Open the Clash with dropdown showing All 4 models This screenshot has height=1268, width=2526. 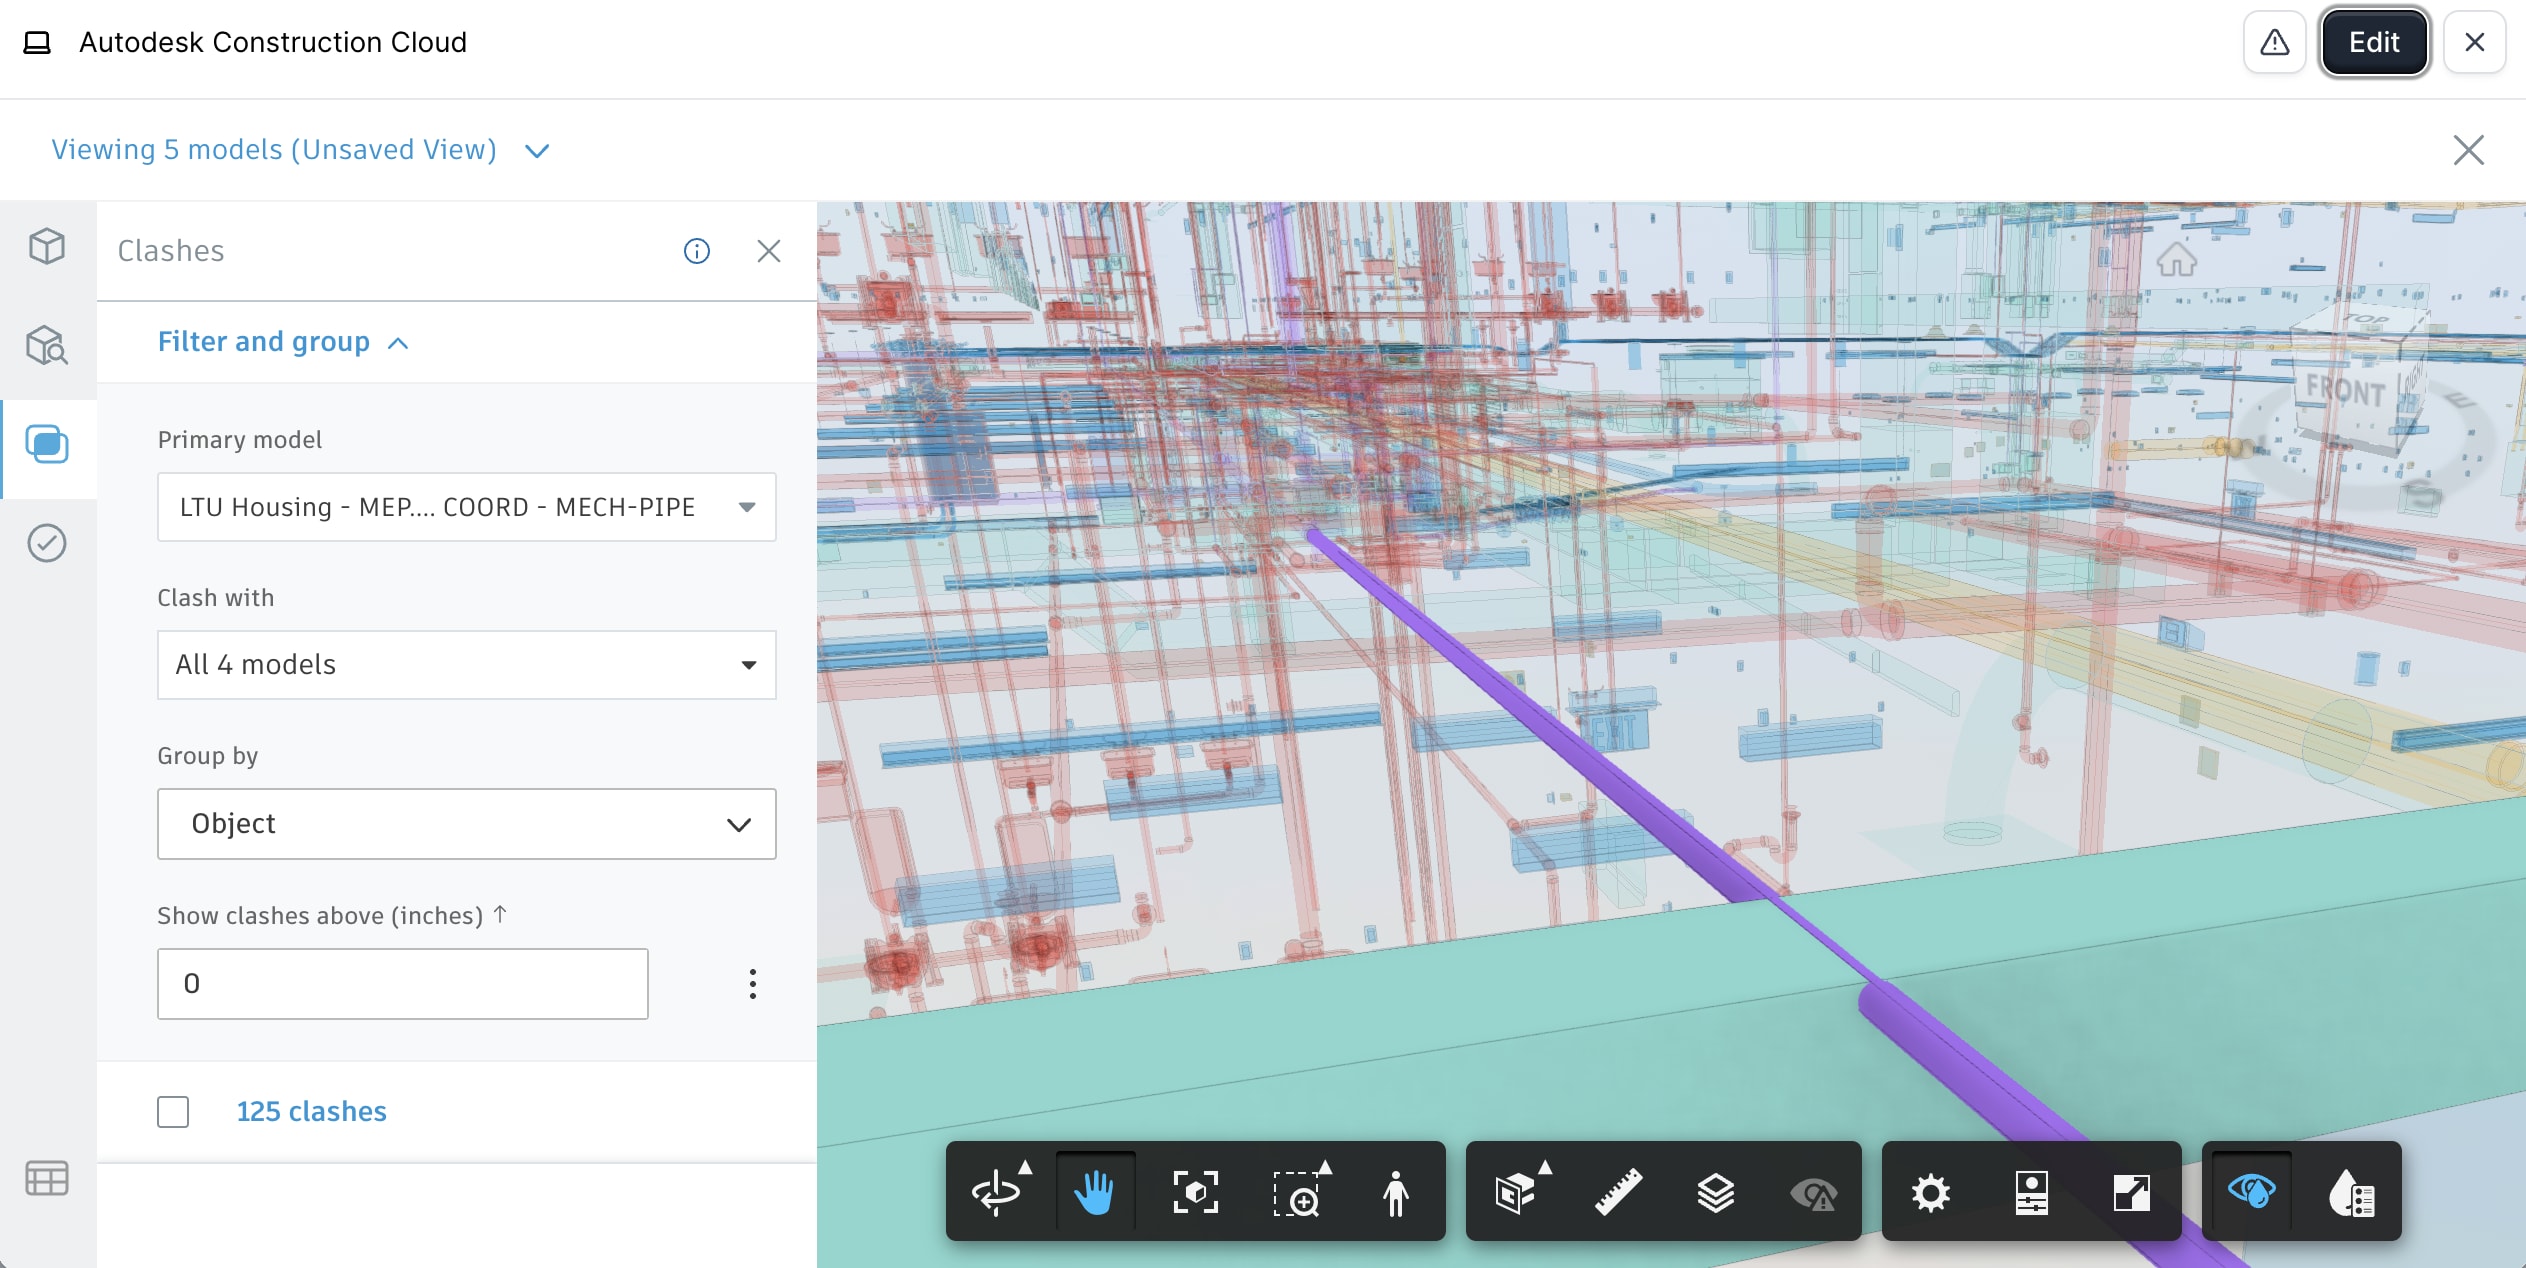[466, 664]
